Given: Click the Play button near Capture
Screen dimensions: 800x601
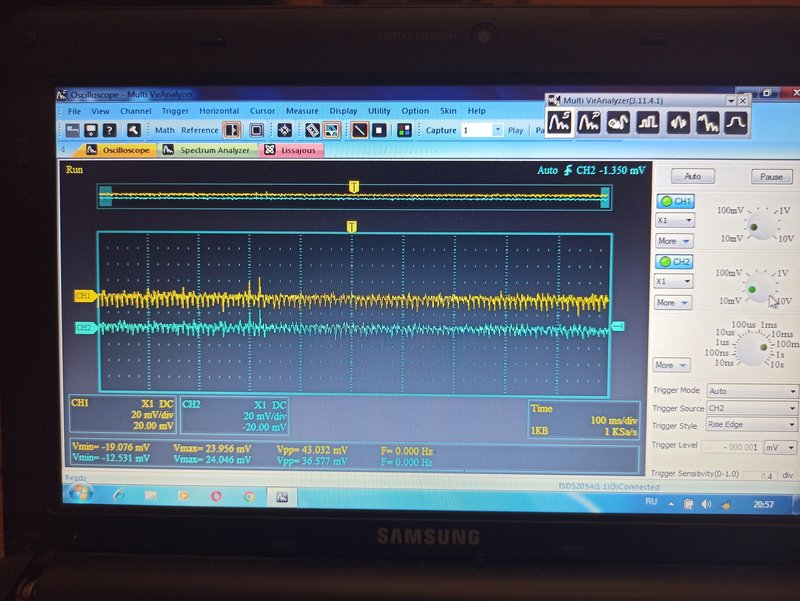Looking at the screenshot, I should [515, 131].
